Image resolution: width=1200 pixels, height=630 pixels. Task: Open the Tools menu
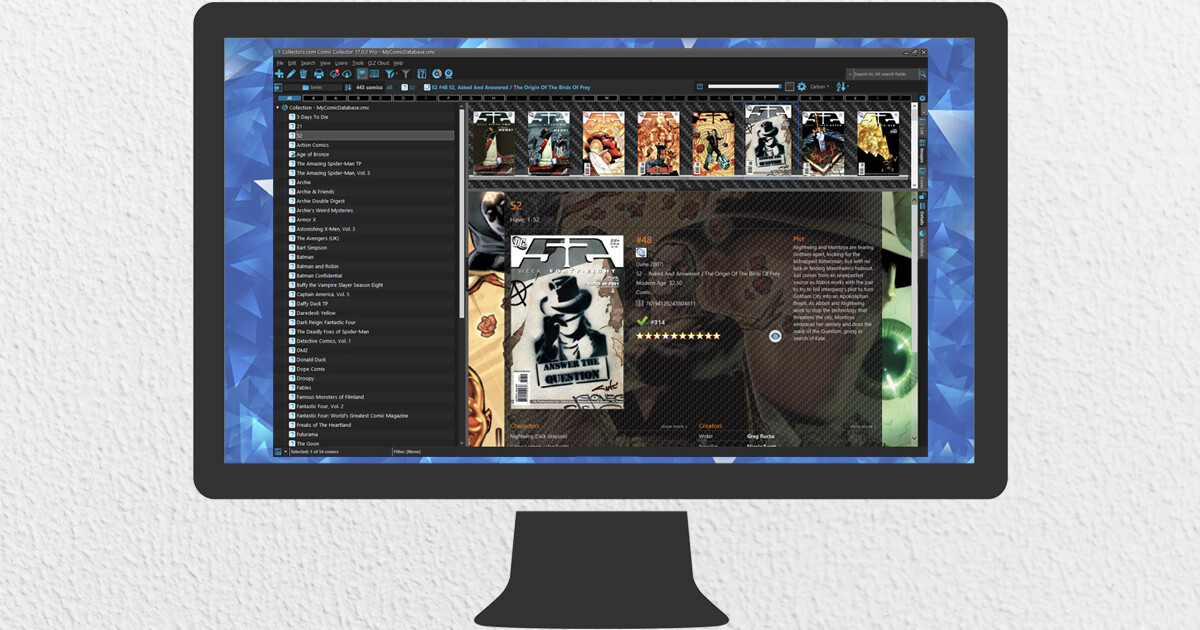tap(357, 63)
